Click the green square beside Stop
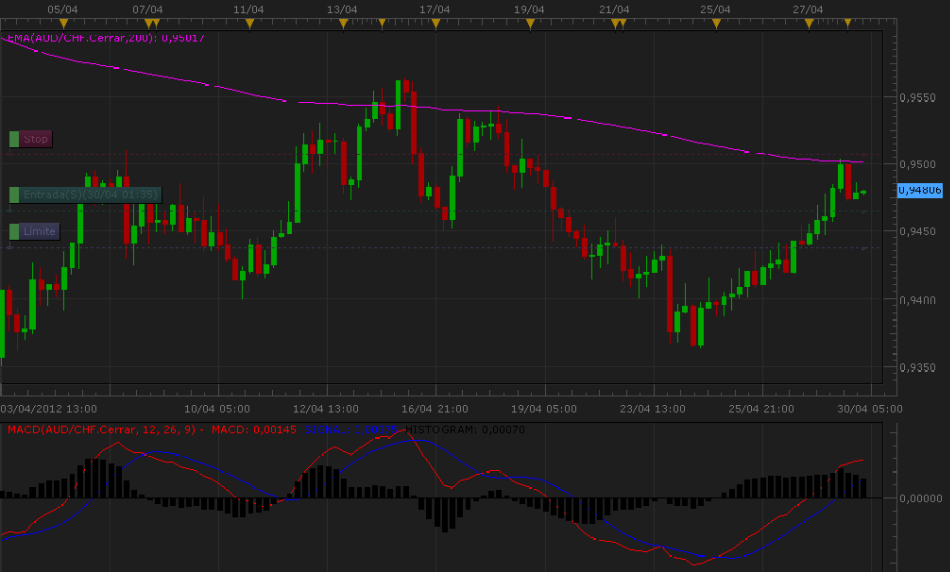Screen dimensions: 950x572 coord(14,139)
